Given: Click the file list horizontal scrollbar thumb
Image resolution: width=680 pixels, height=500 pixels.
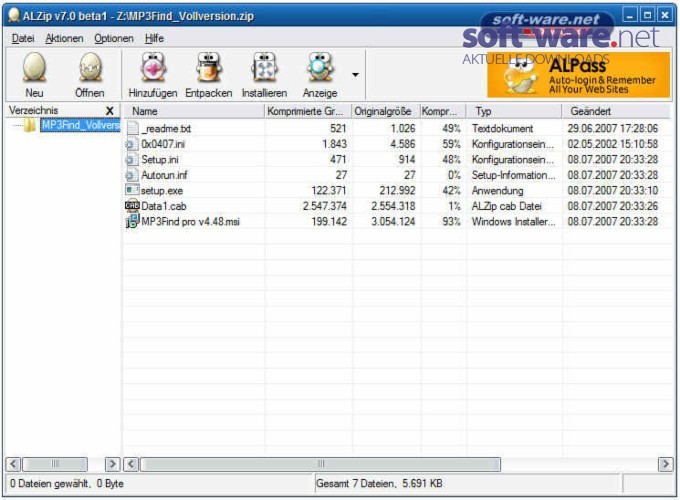Looking at the screenshot, I should (320, 464).
